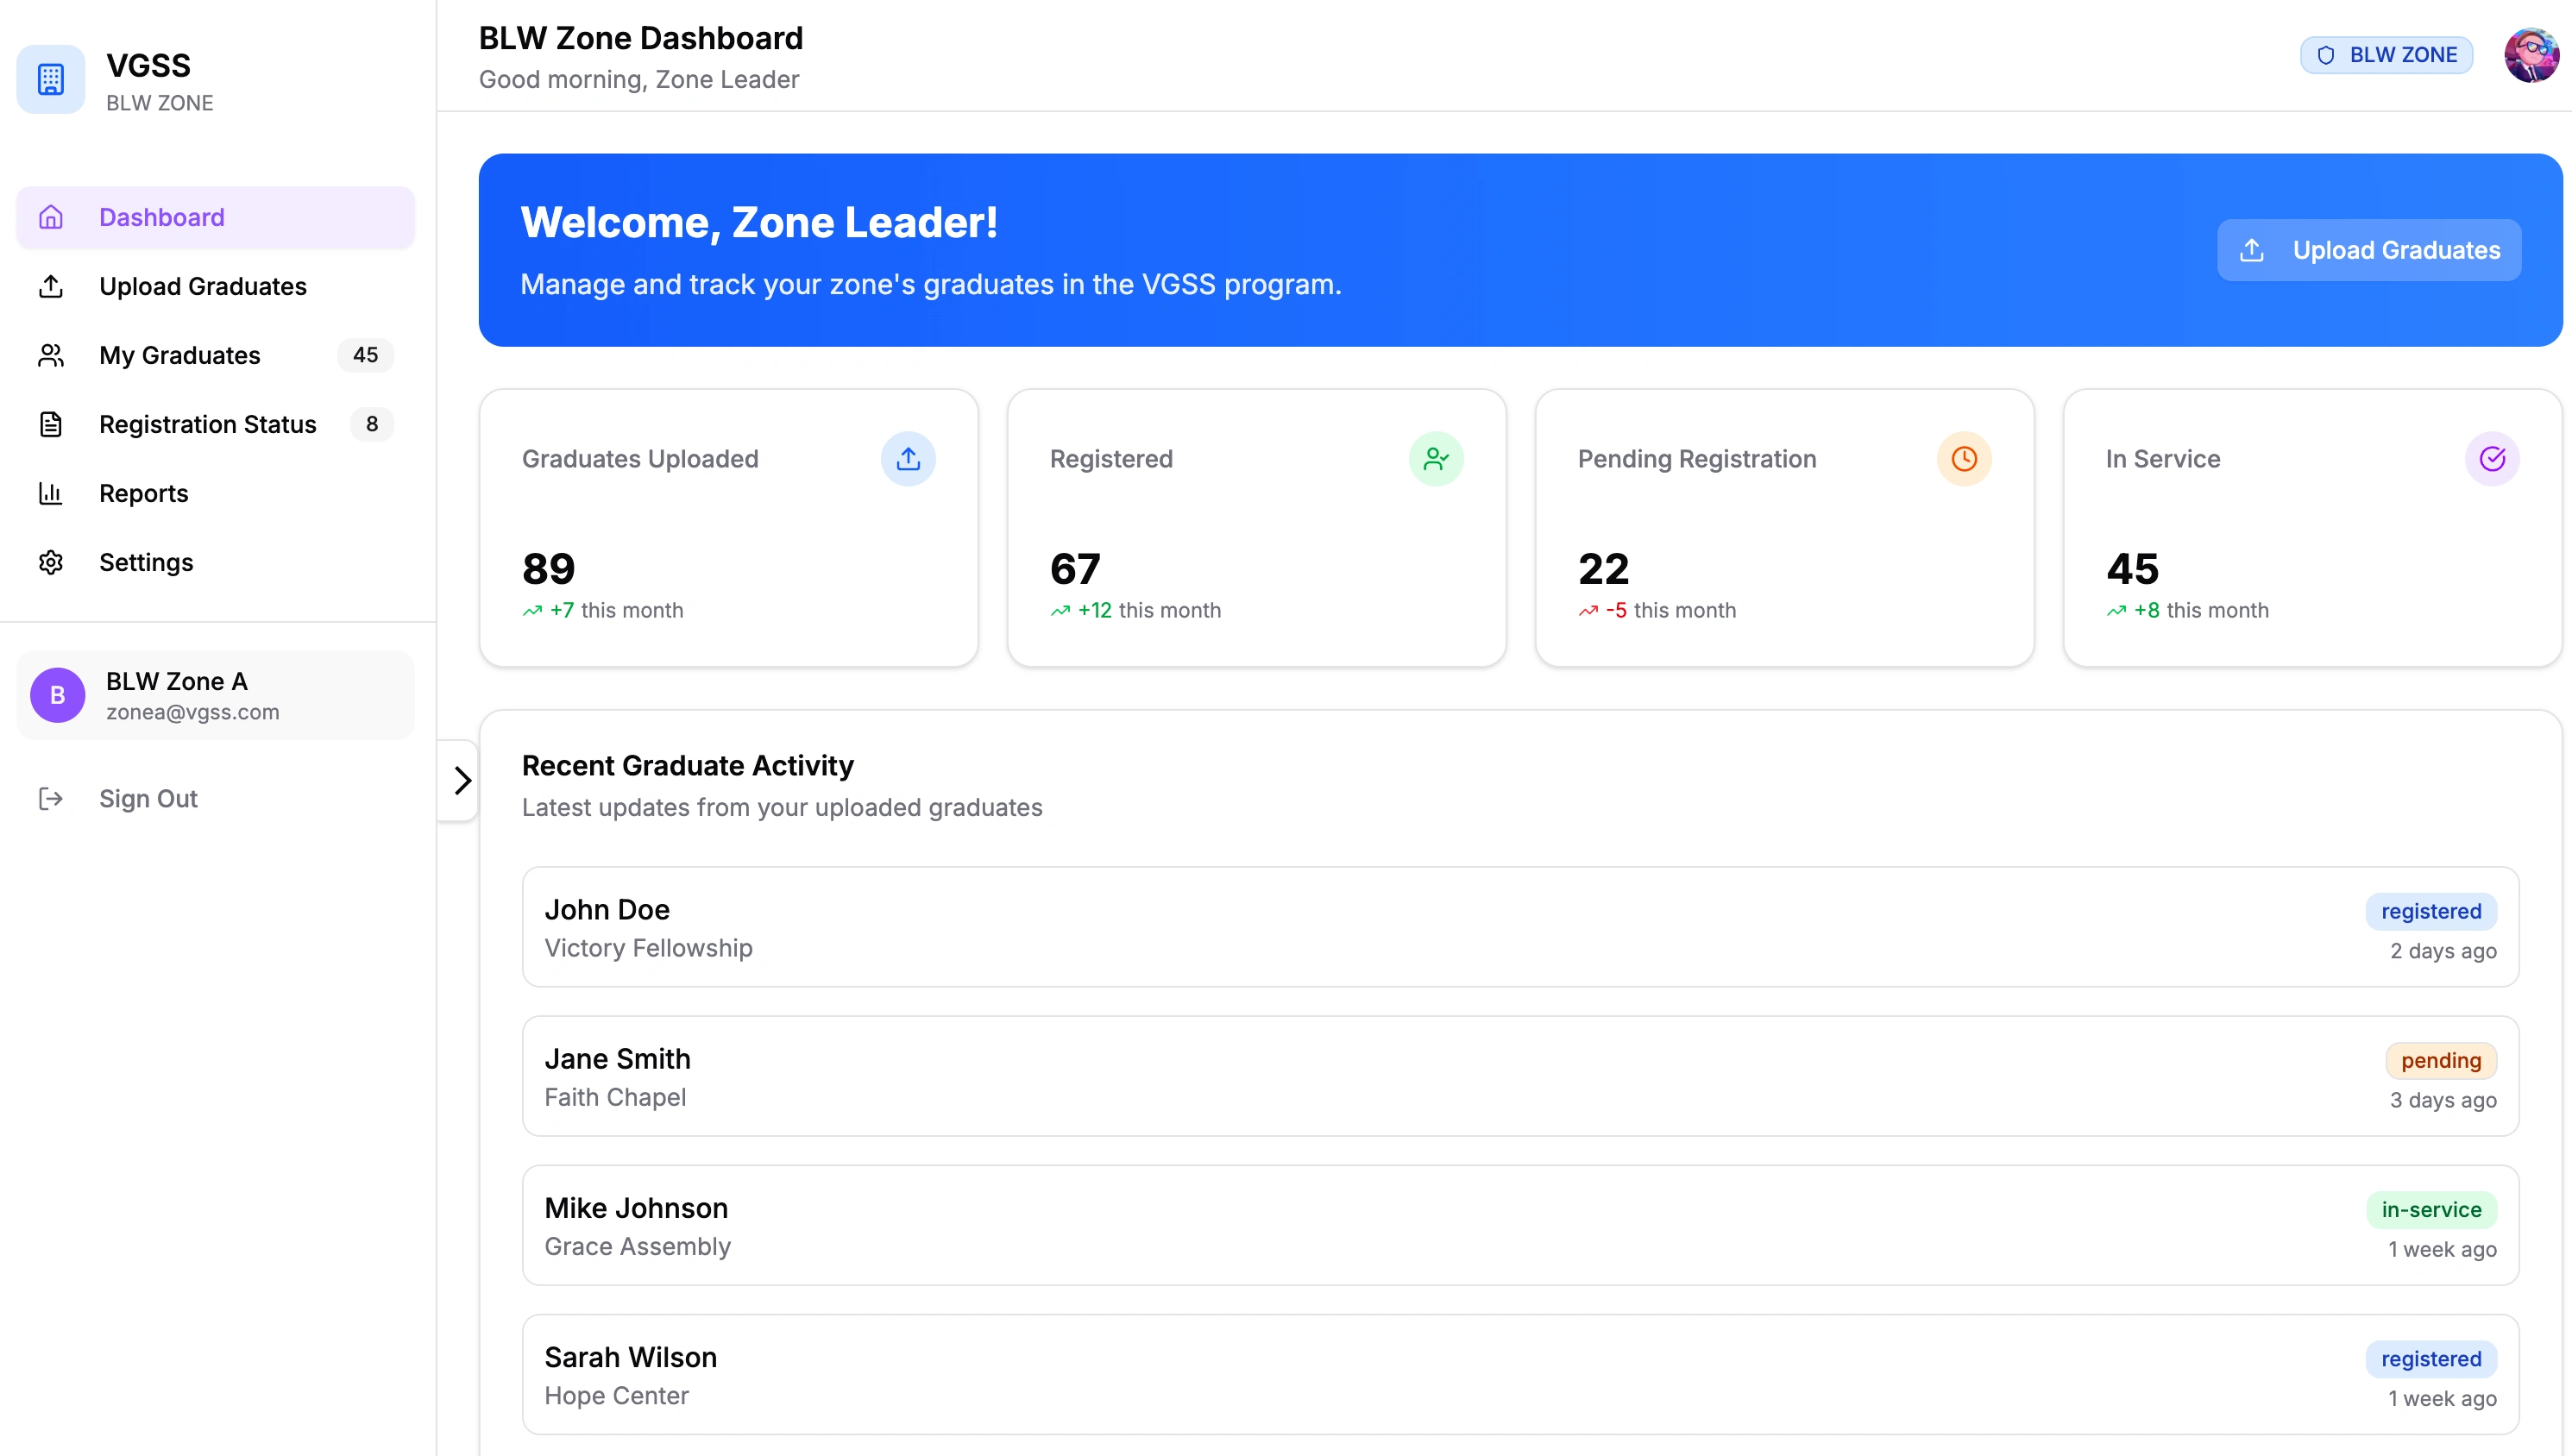Open Reports via the bar chart icon
The image size is (2572, 1456).
coord(51,493)
